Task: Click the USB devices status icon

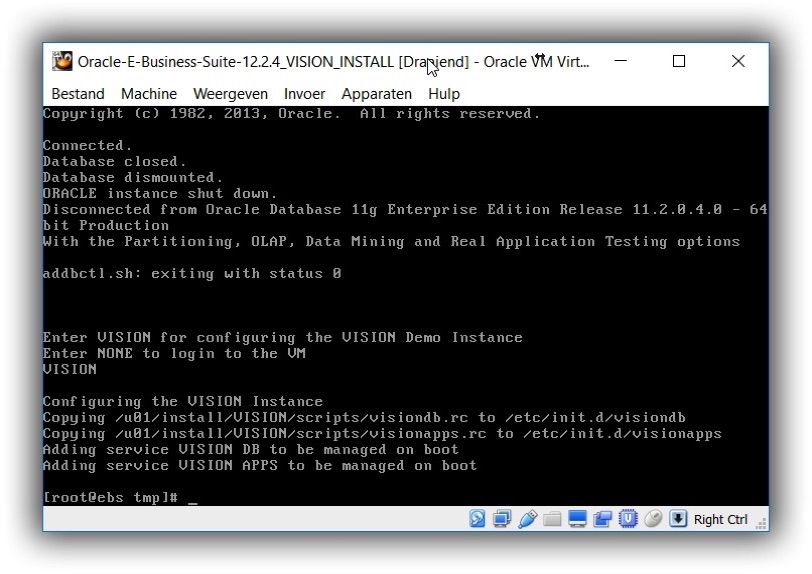Action: click(x=527, y=519)
